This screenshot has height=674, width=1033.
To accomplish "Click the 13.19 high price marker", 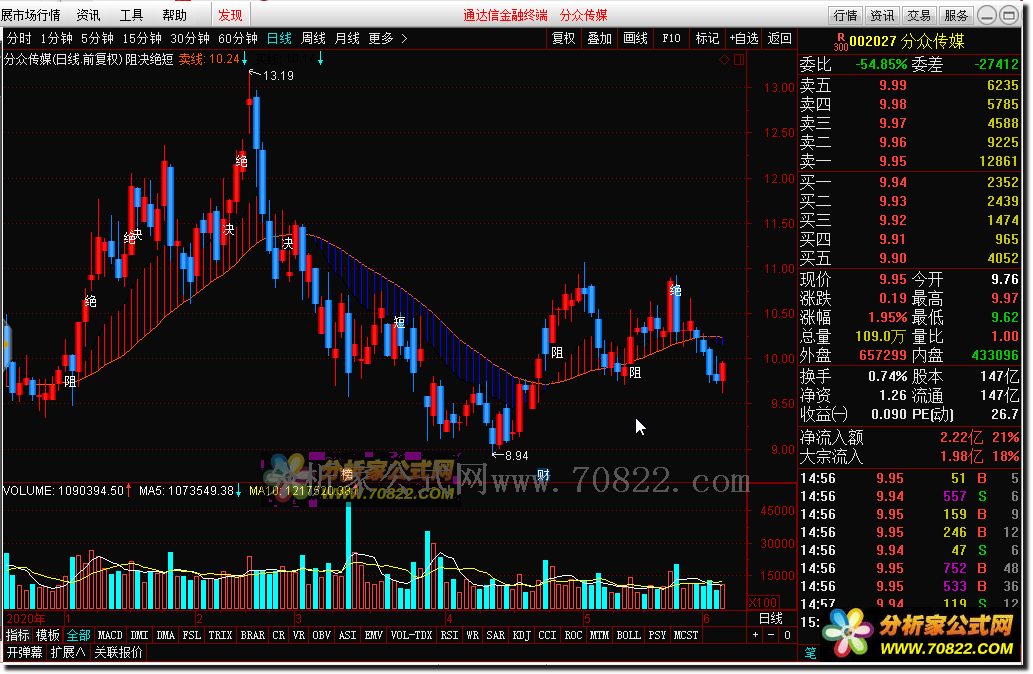I will tap(277, 76).
